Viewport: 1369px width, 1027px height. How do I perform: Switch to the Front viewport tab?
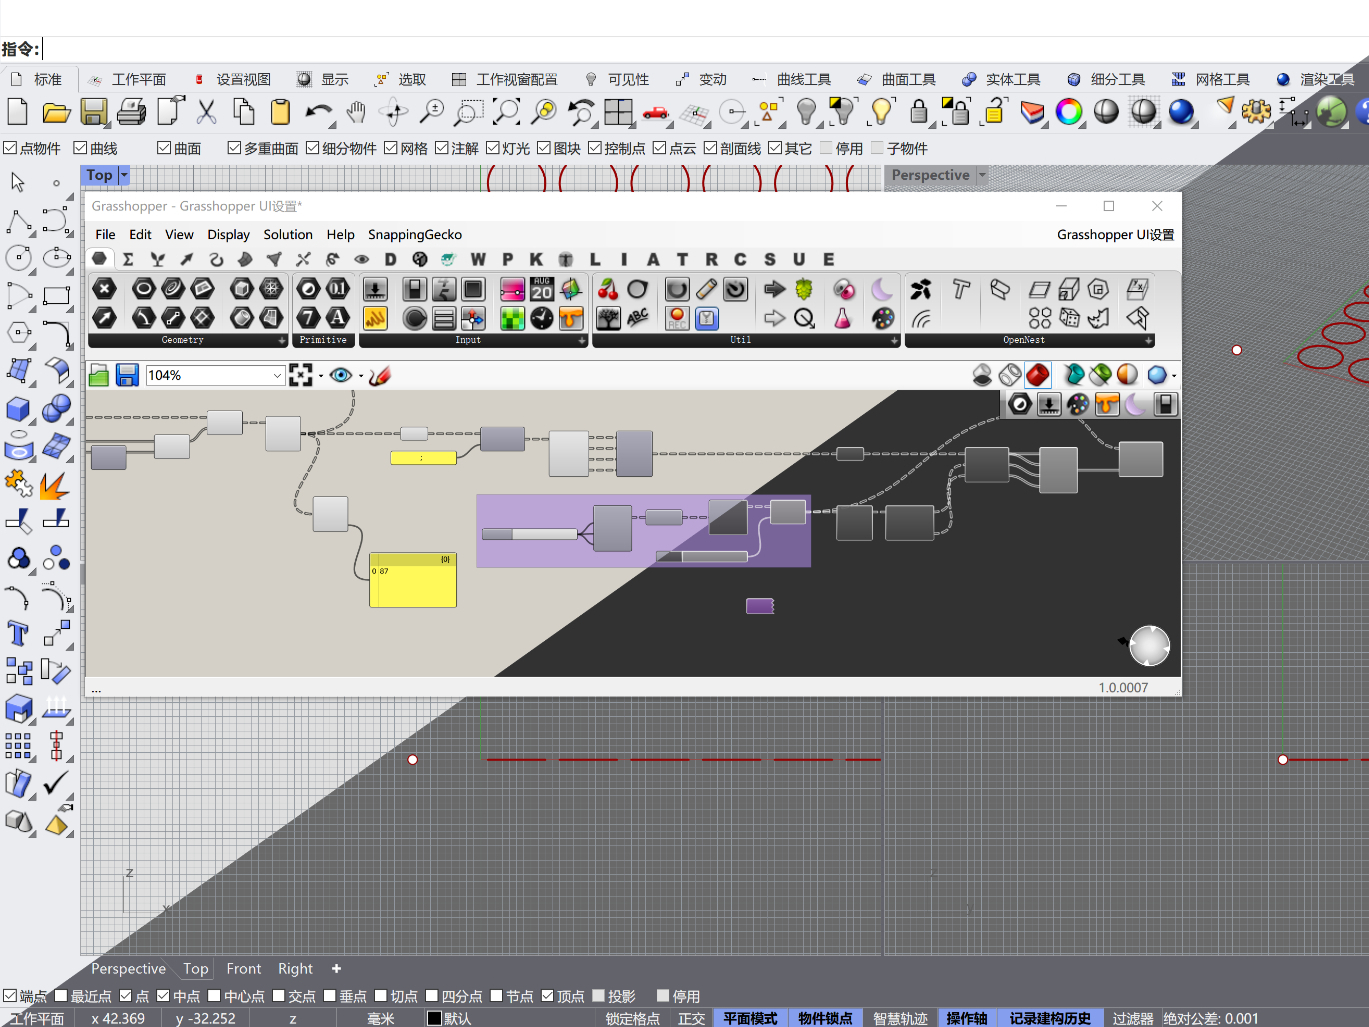point(243,968)
